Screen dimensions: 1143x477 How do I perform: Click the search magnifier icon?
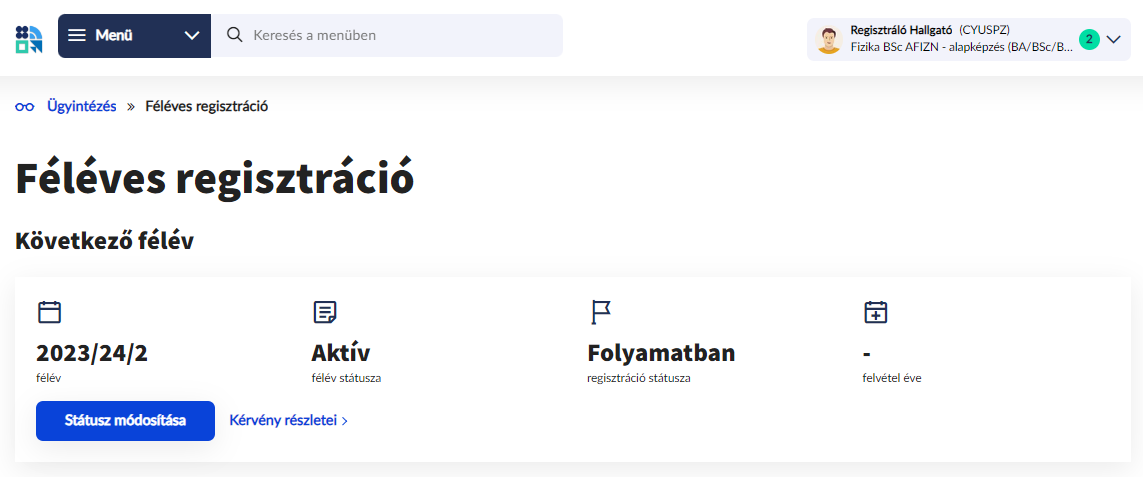point(235,35)
